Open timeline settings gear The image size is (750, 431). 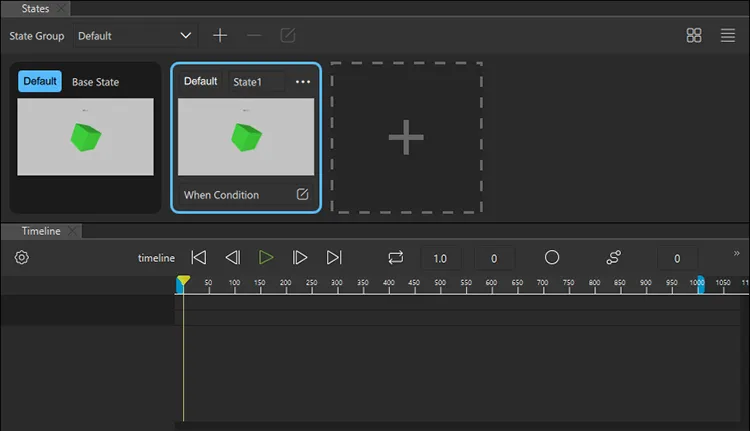(22, 258)
